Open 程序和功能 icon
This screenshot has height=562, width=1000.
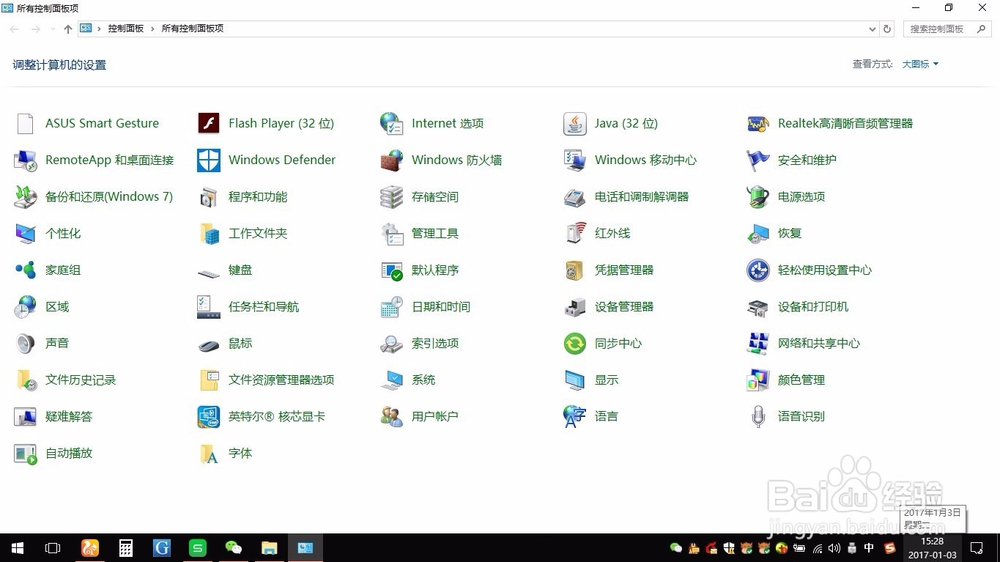click(x=209, y=197)
